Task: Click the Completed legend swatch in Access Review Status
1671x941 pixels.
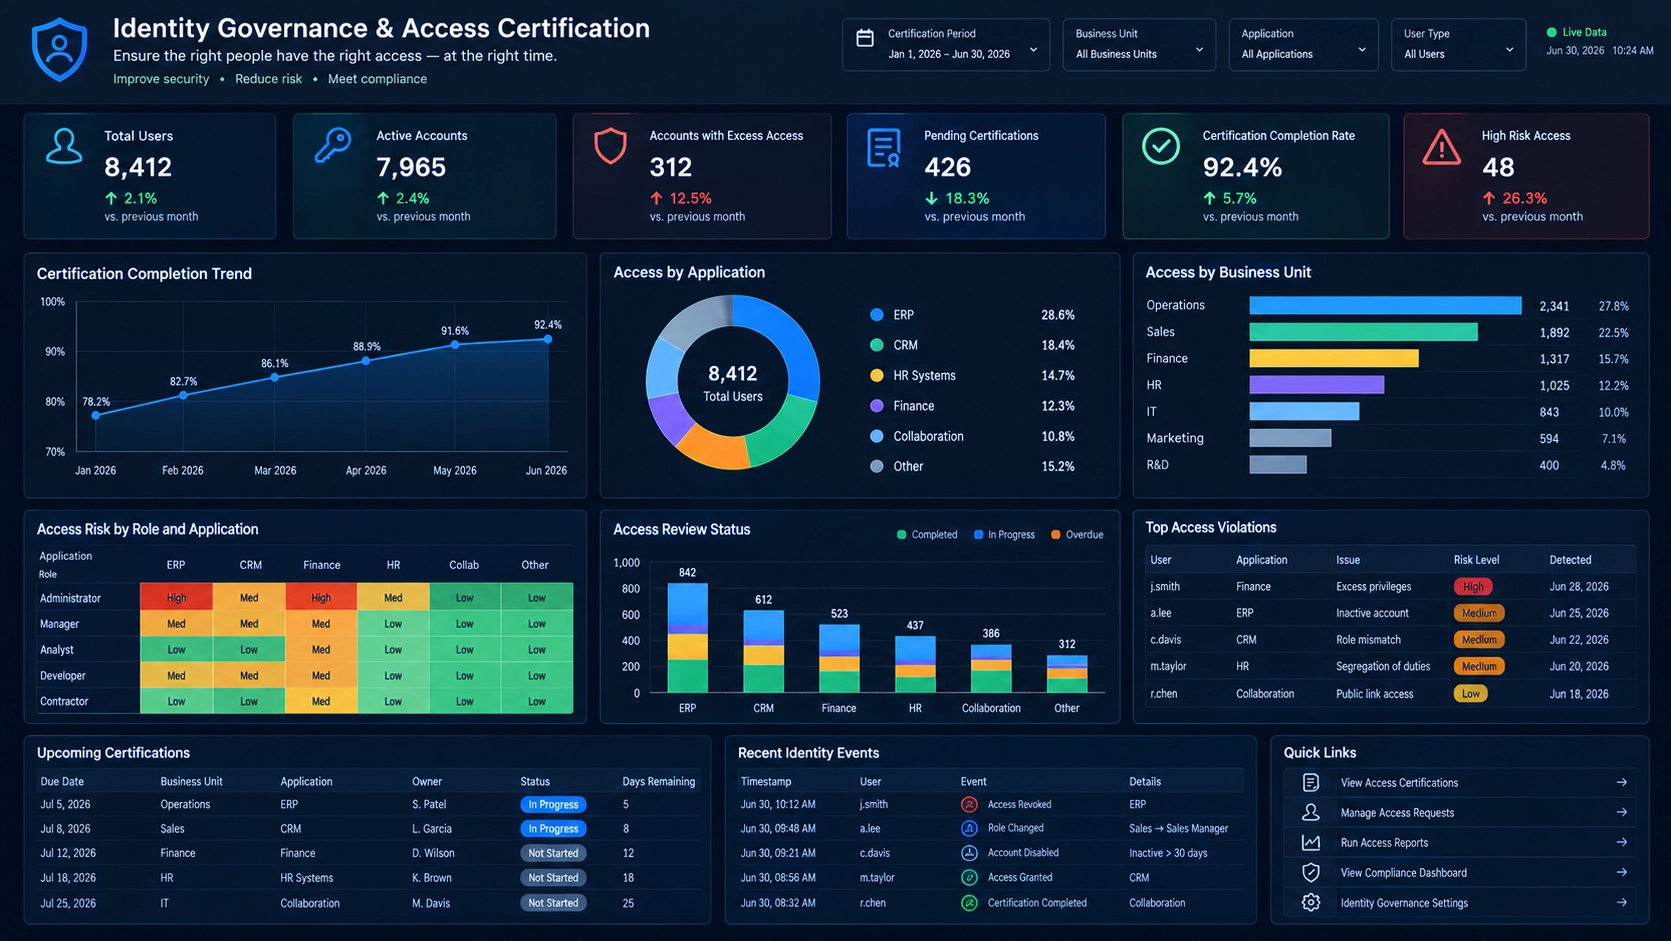Action: [x=902, y=535]
